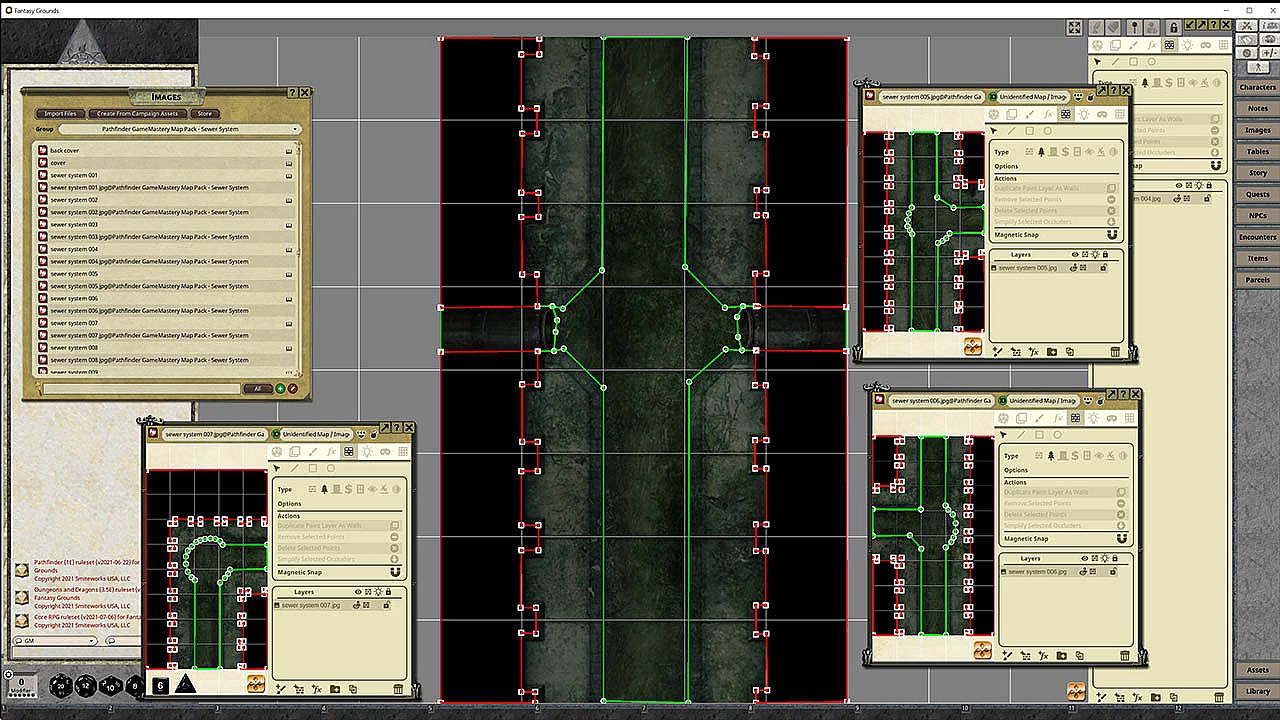Click the red edit button in Images window

coord(293,388)
